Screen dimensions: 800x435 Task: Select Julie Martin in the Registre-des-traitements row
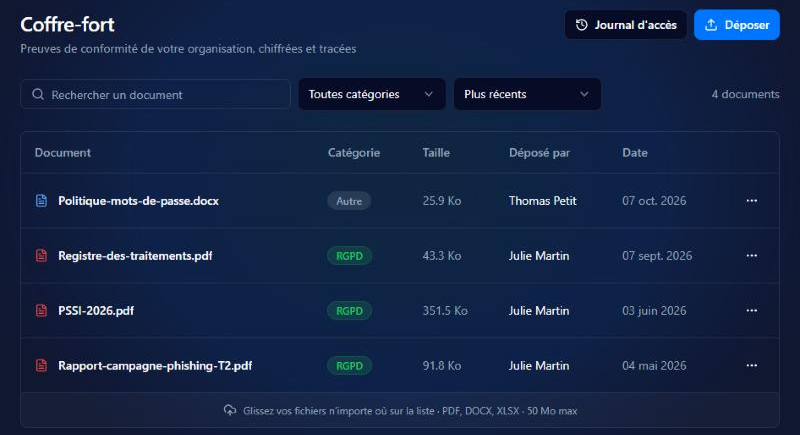click(539, 255)
